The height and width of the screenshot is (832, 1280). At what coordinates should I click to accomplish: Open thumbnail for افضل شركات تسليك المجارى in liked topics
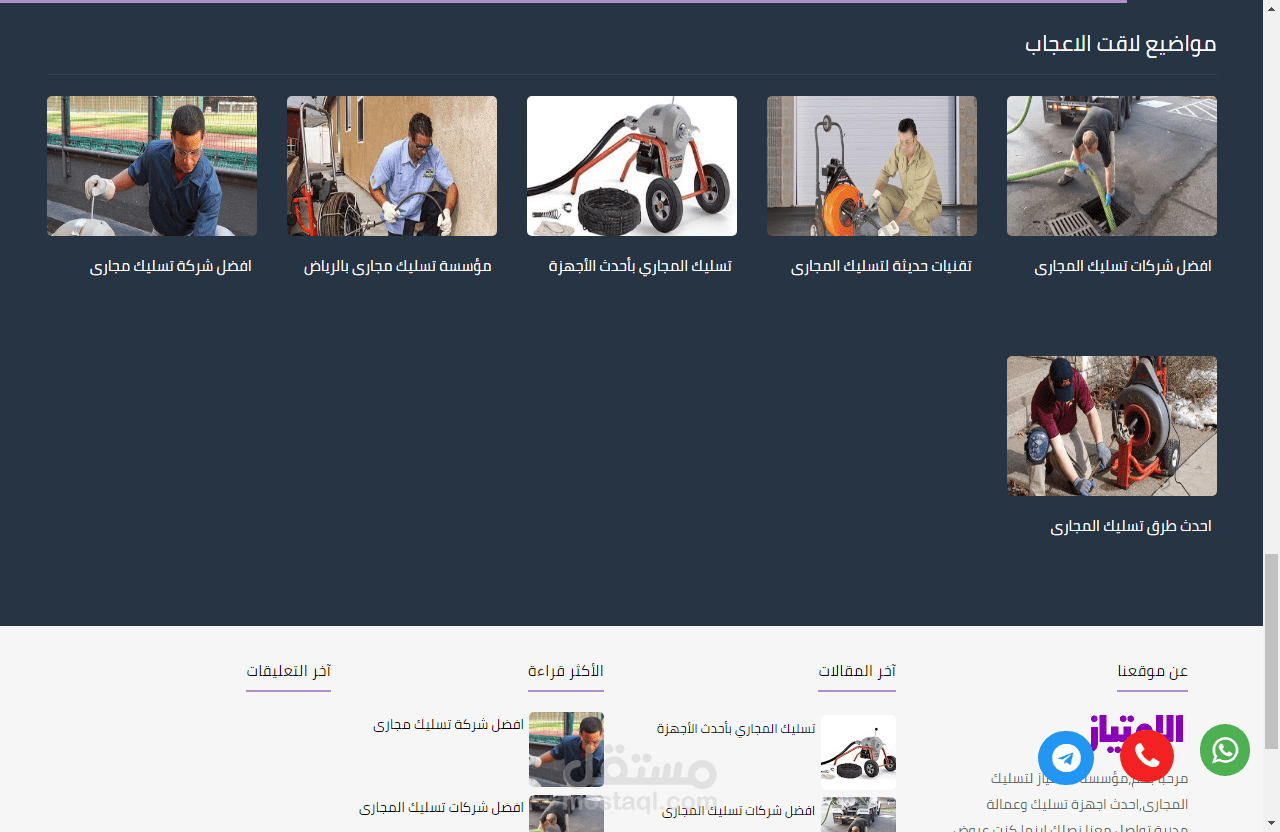[x=1112, y=166]
